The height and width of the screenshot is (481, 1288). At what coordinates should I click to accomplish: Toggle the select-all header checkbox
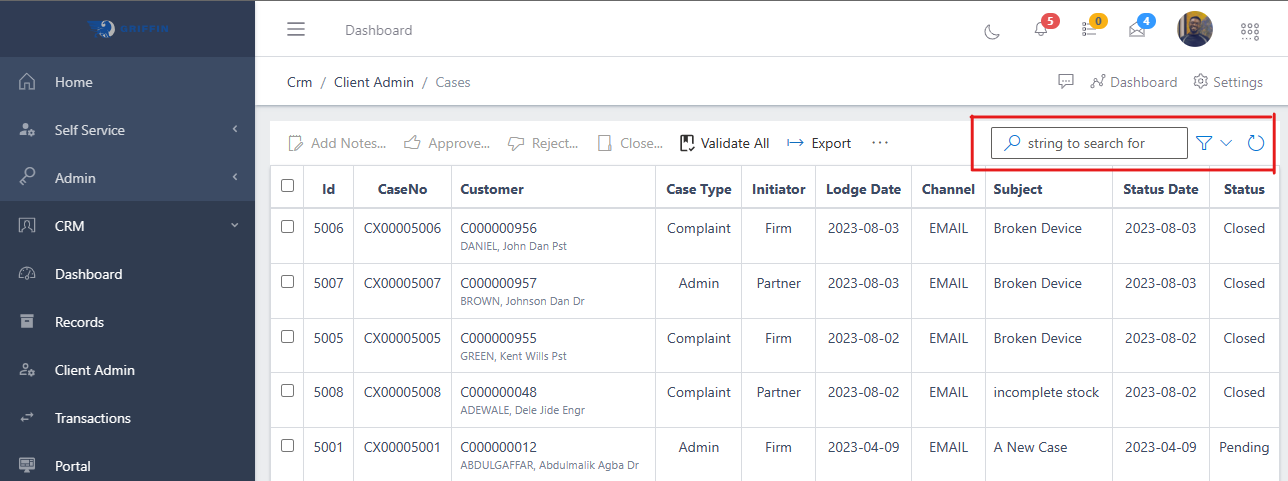click(288, 186)
